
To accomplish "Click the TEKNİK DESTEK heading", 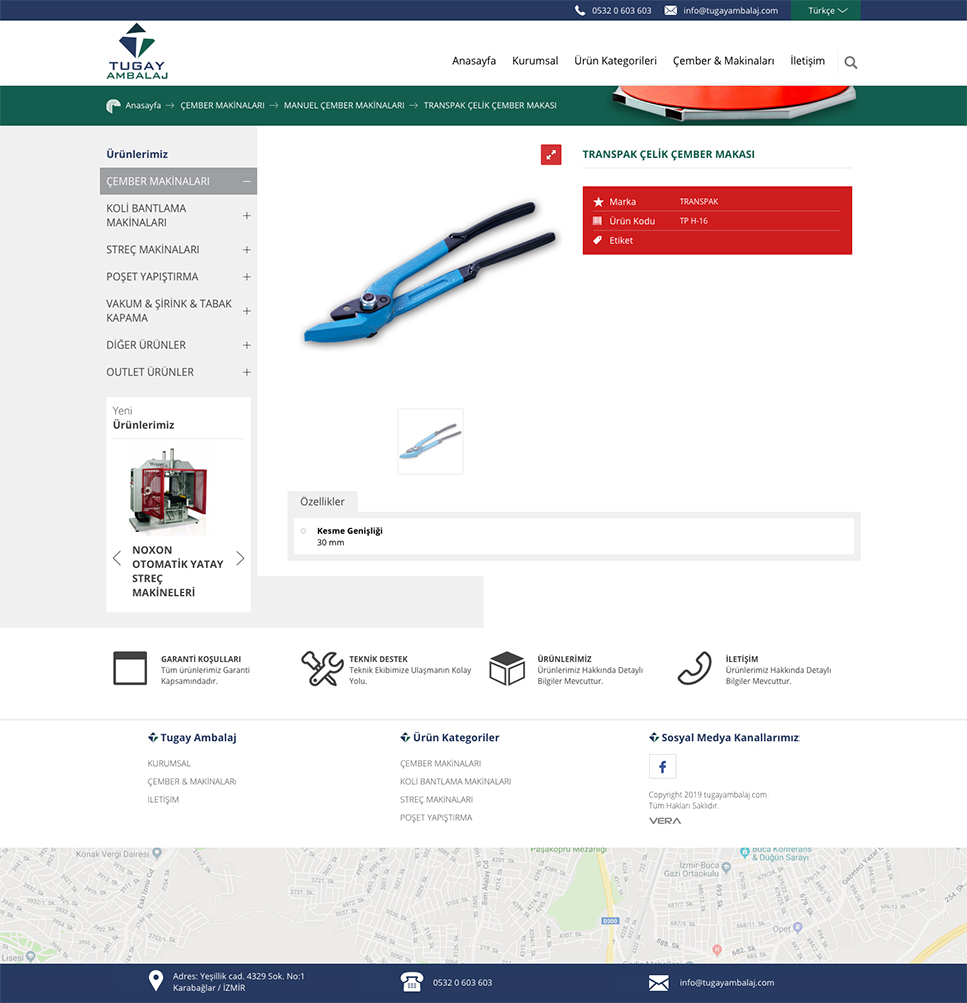I will pyautogui.click(x=379, y=659).
